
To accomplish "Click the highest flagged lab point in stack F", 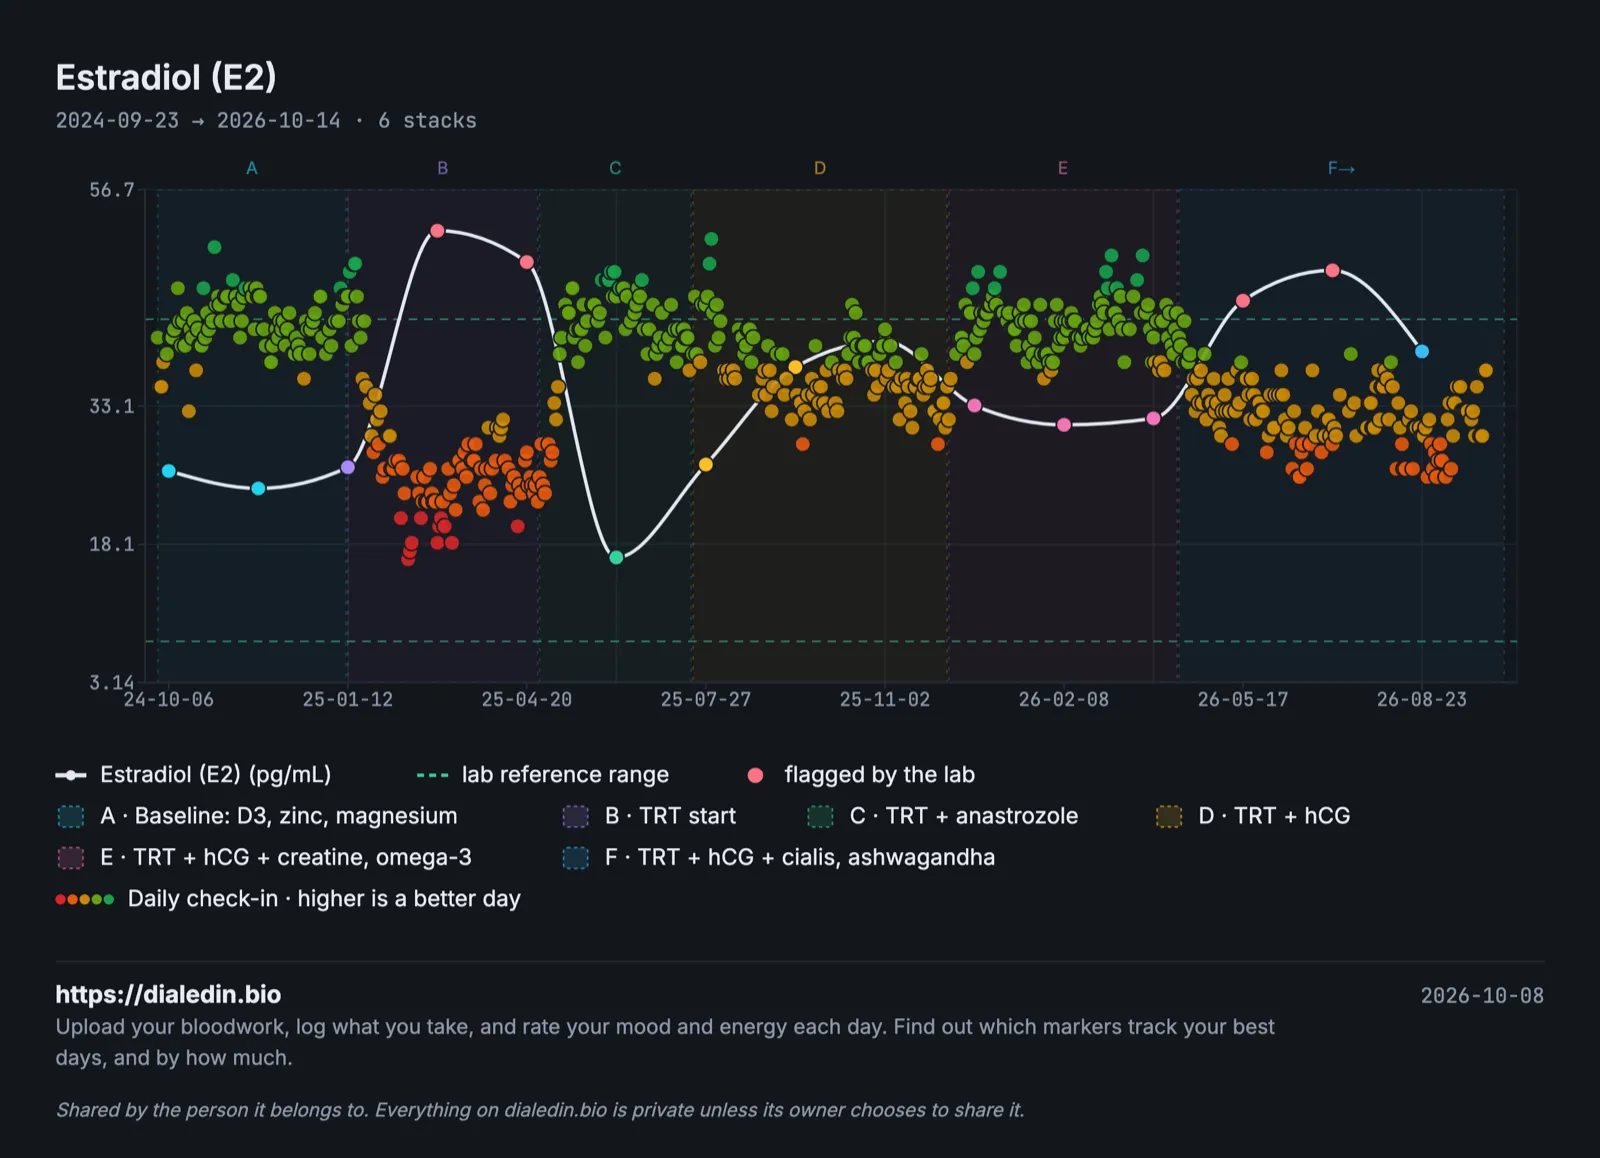I will click(x=1332, y=271).
